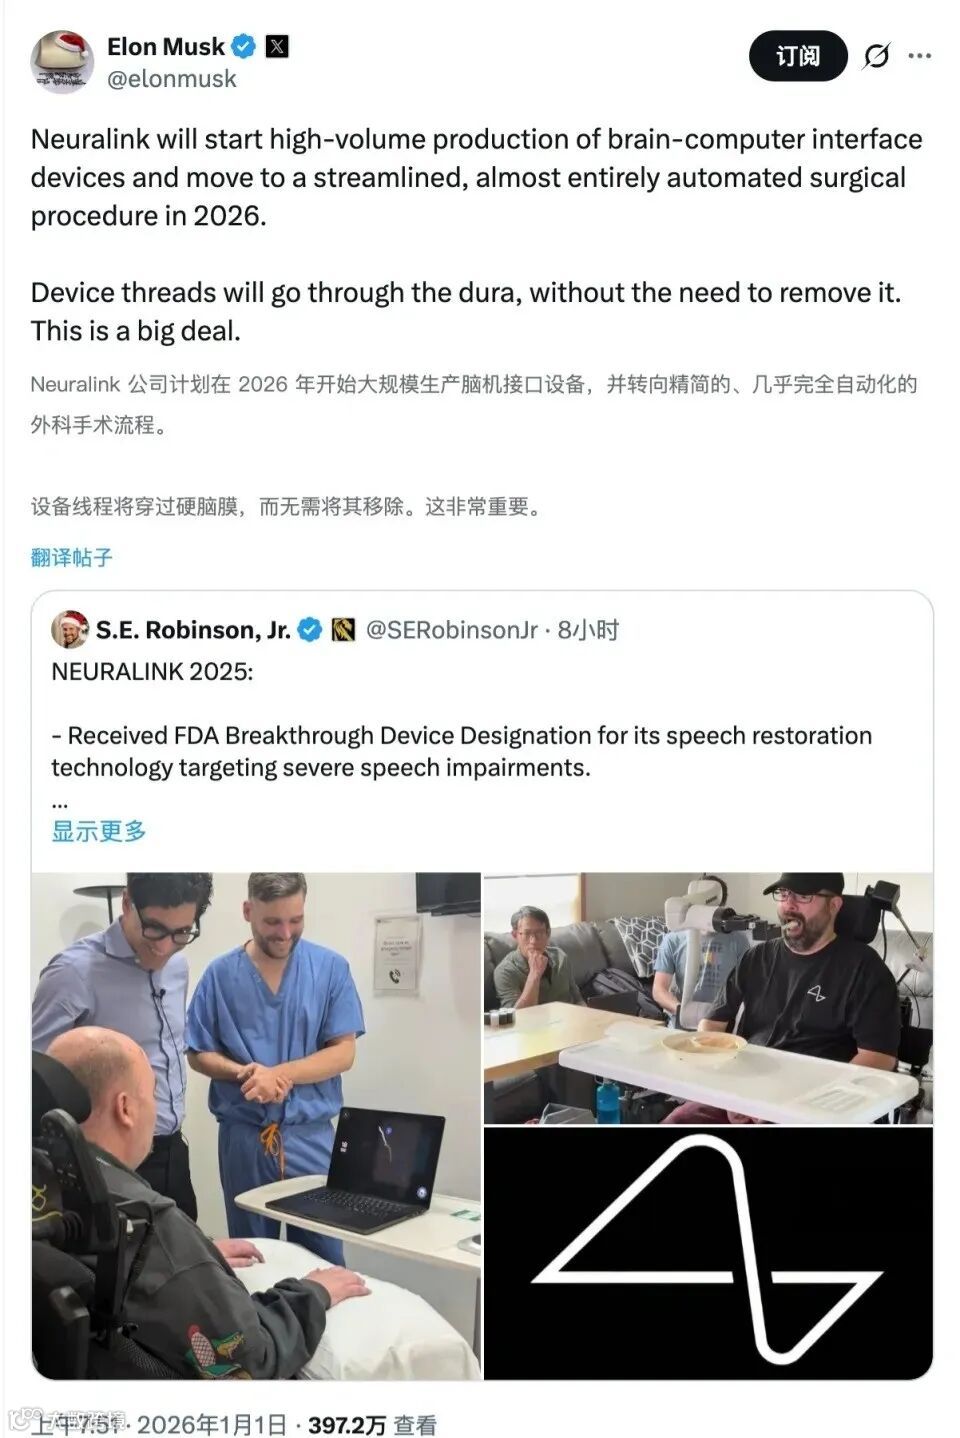Image resolution: width=960 pixels, height=1438 pixels.
Task: Click the 2026年1月1日 post date
Action: coord(211,1425)
